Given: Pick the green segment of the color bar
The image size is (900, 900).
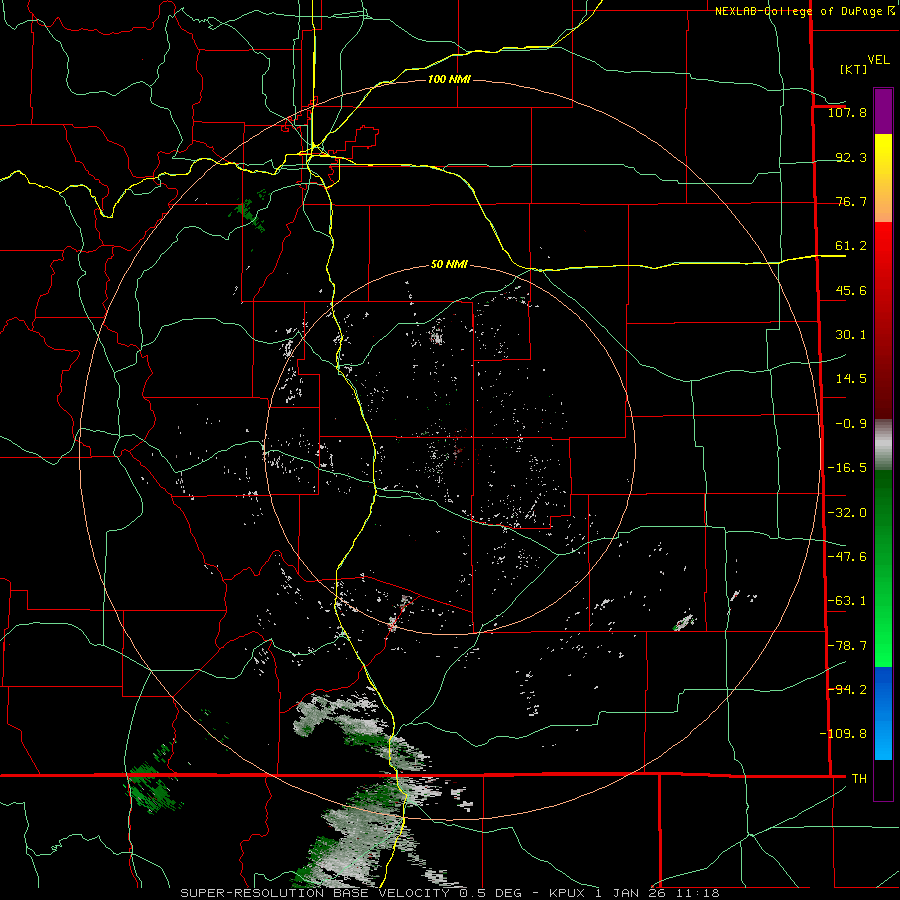Looking at the screenshot, I should [883, 568].
